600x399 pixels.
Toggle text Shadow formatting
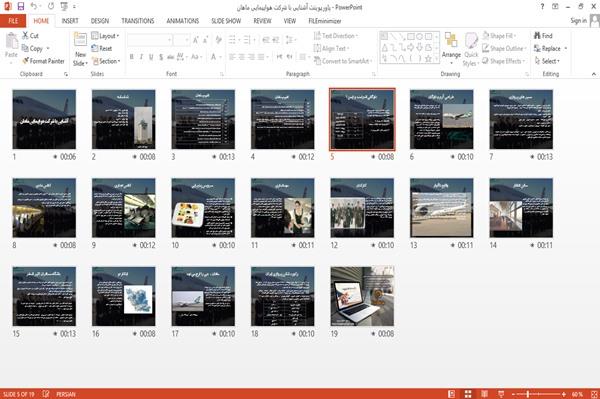tap(161, 57)
